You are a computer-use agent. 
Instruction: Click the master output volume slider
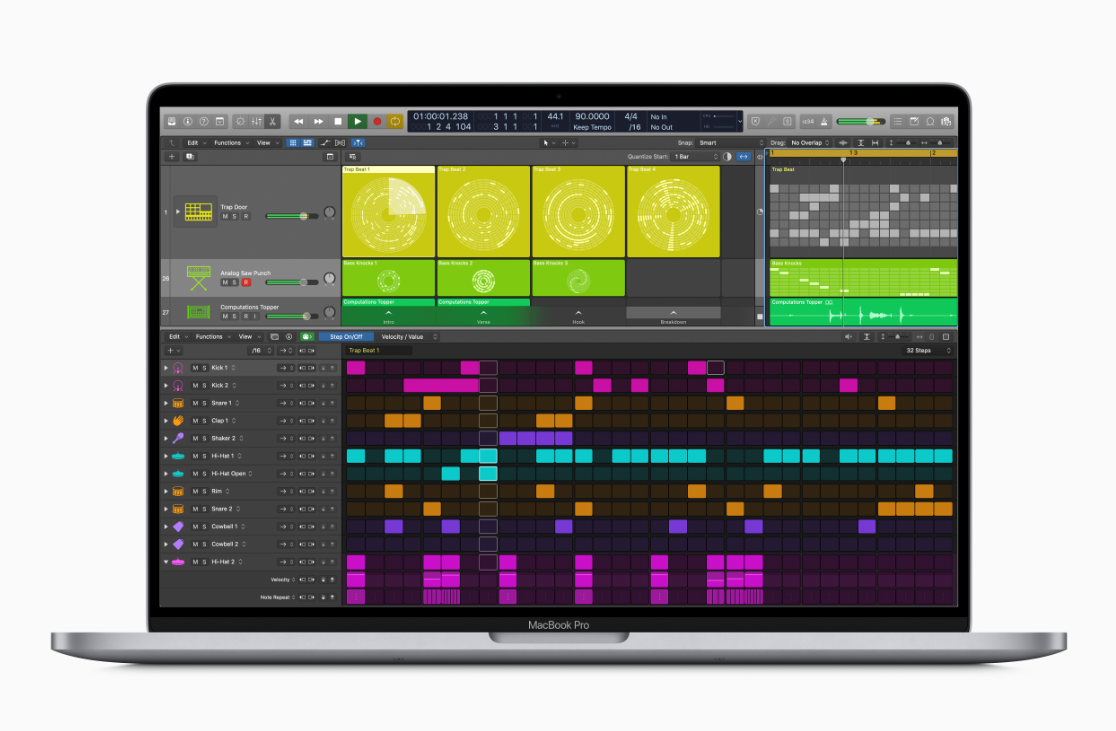(861, 122)
